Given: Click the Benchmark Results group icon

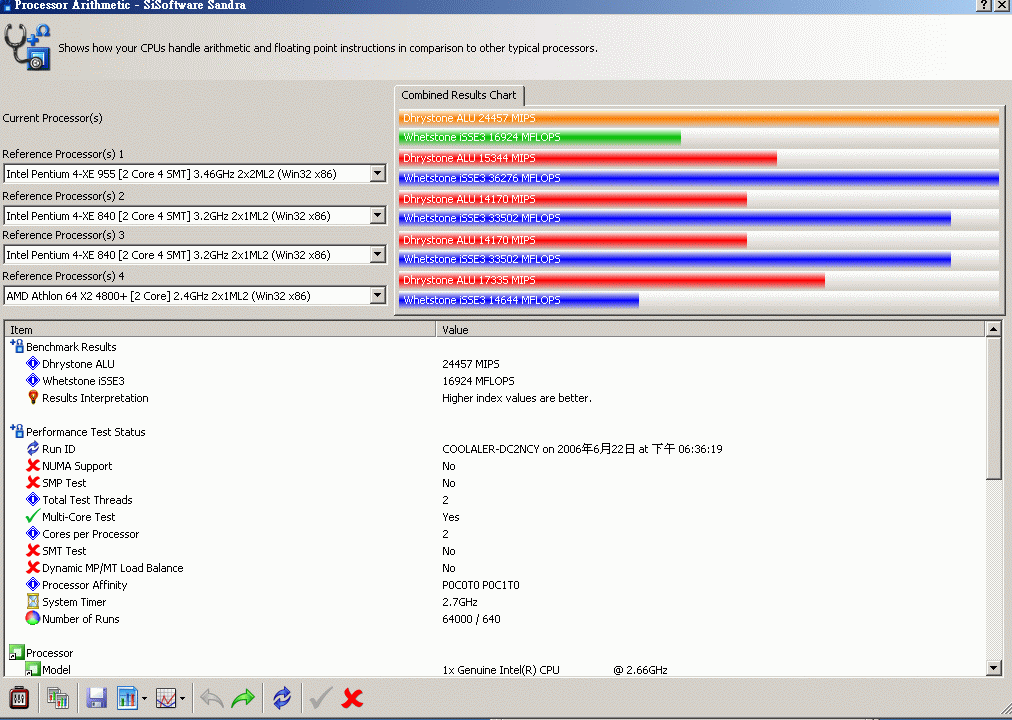Looking at the screenshot, I should click(x=17, y=346).
